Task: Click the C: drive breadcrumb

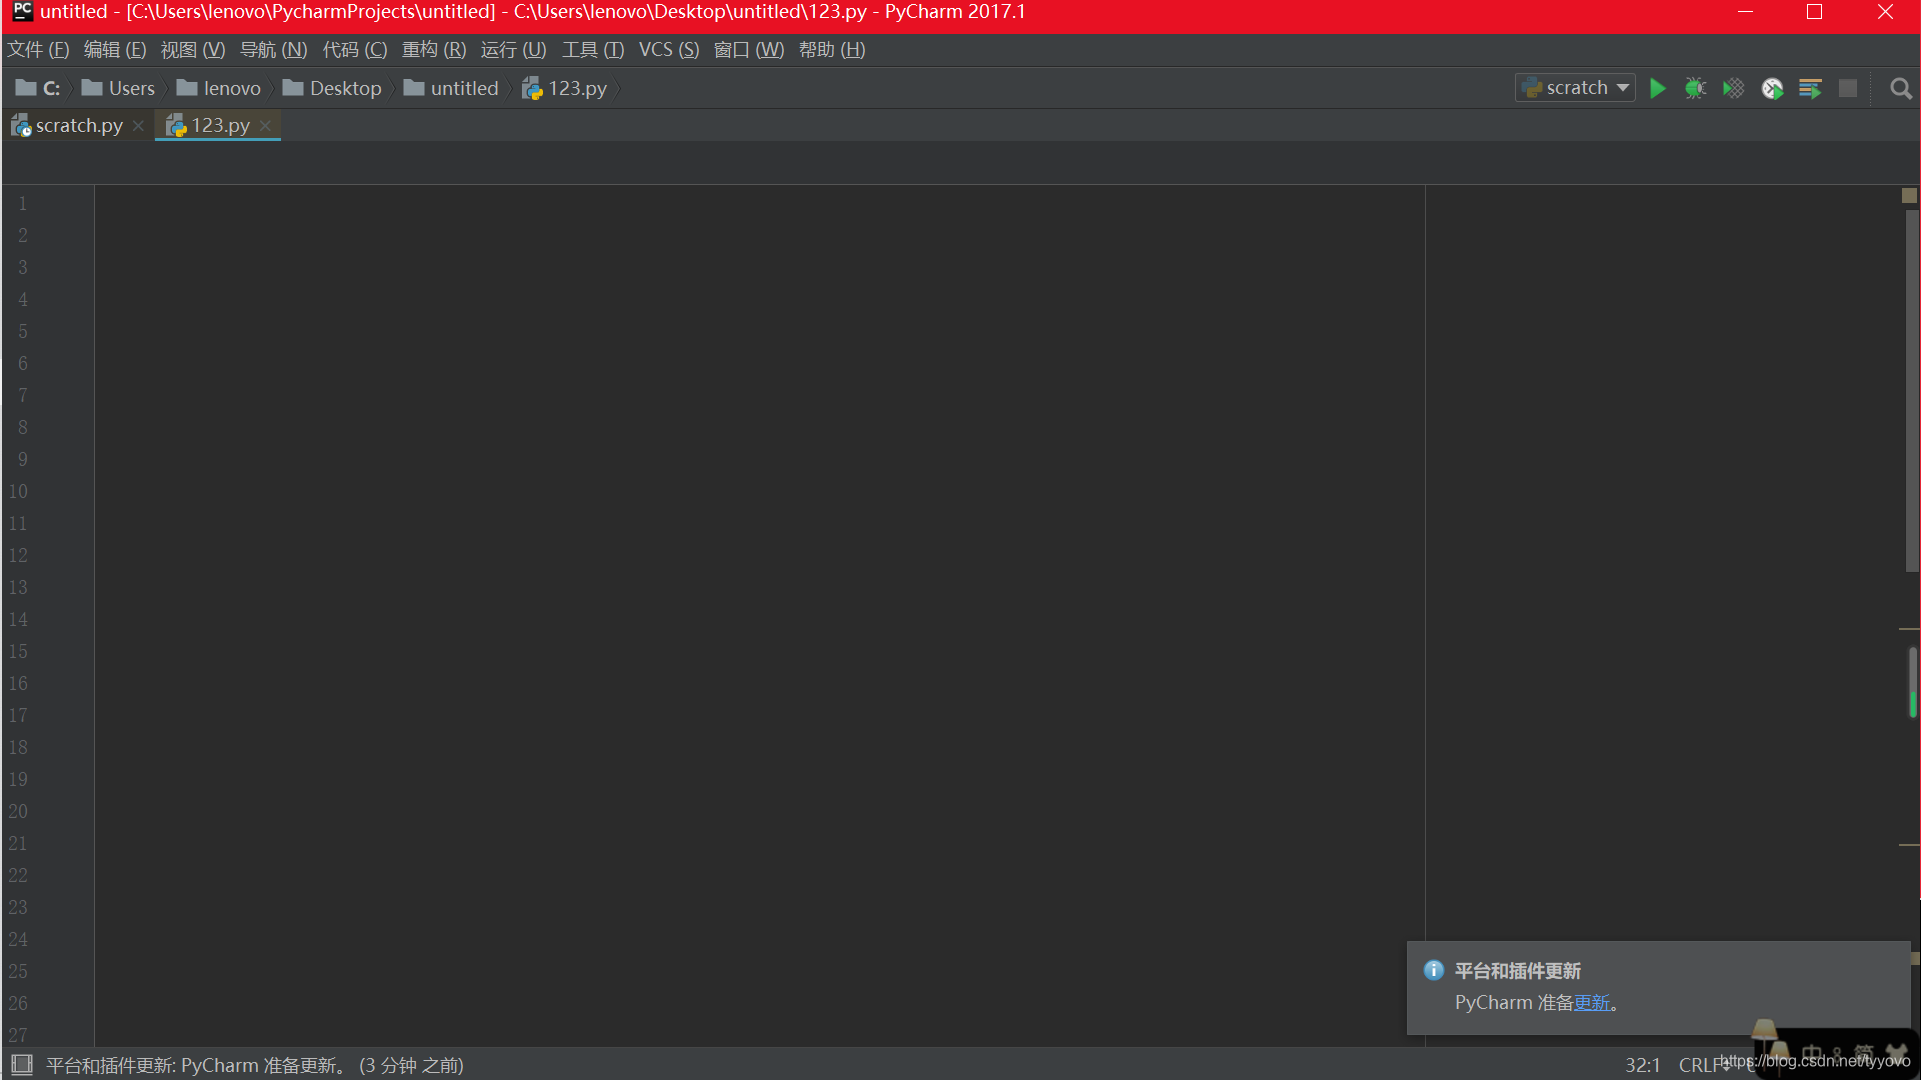Action: pyautogui.click(x=38, y=88)
